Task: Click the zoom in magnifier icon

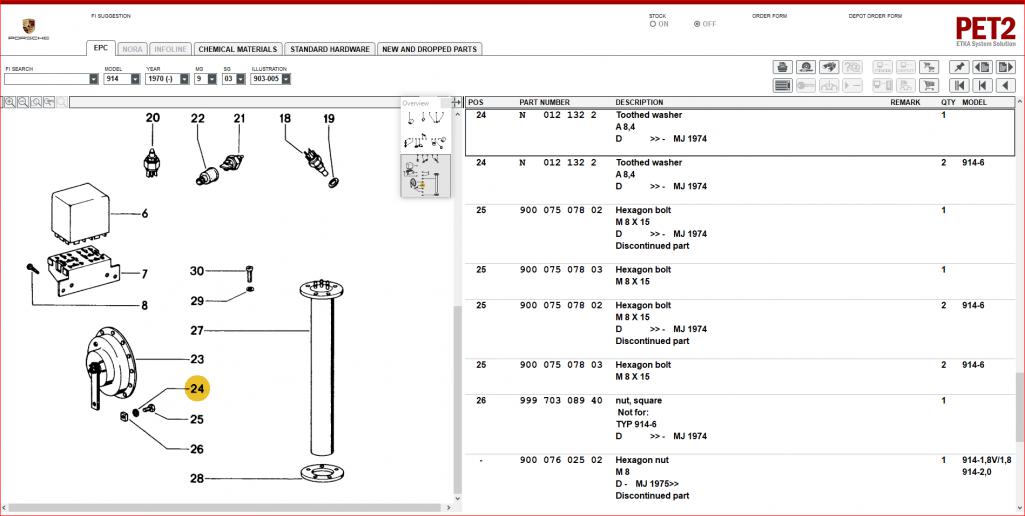Action: point(10,102)
